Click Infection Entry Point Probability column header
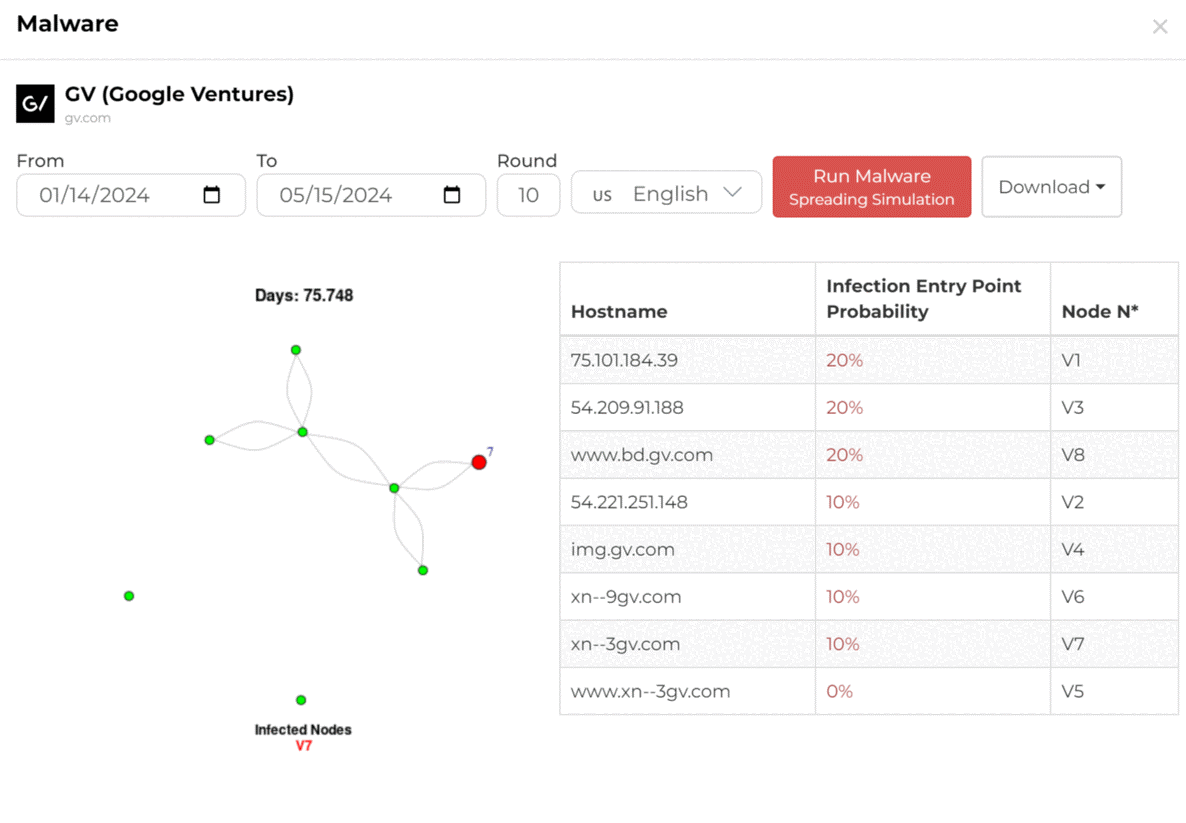The height and width of the screenshot is (823, 1186). point(923,299)
